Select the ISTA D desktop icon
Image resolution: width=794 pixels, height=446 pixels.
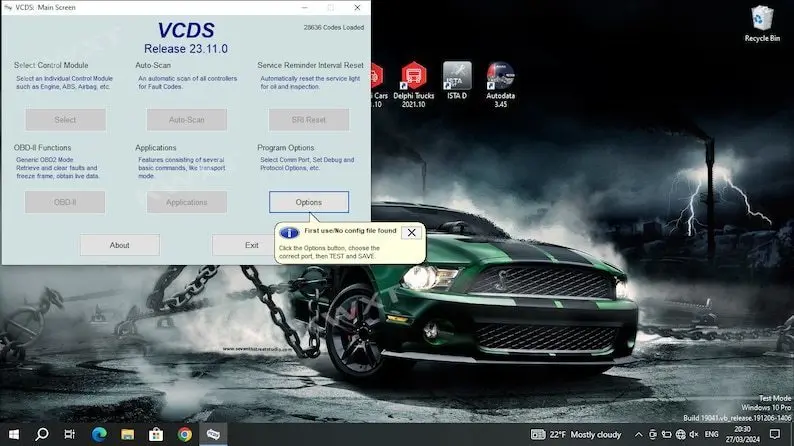click(x=457, y=80)
